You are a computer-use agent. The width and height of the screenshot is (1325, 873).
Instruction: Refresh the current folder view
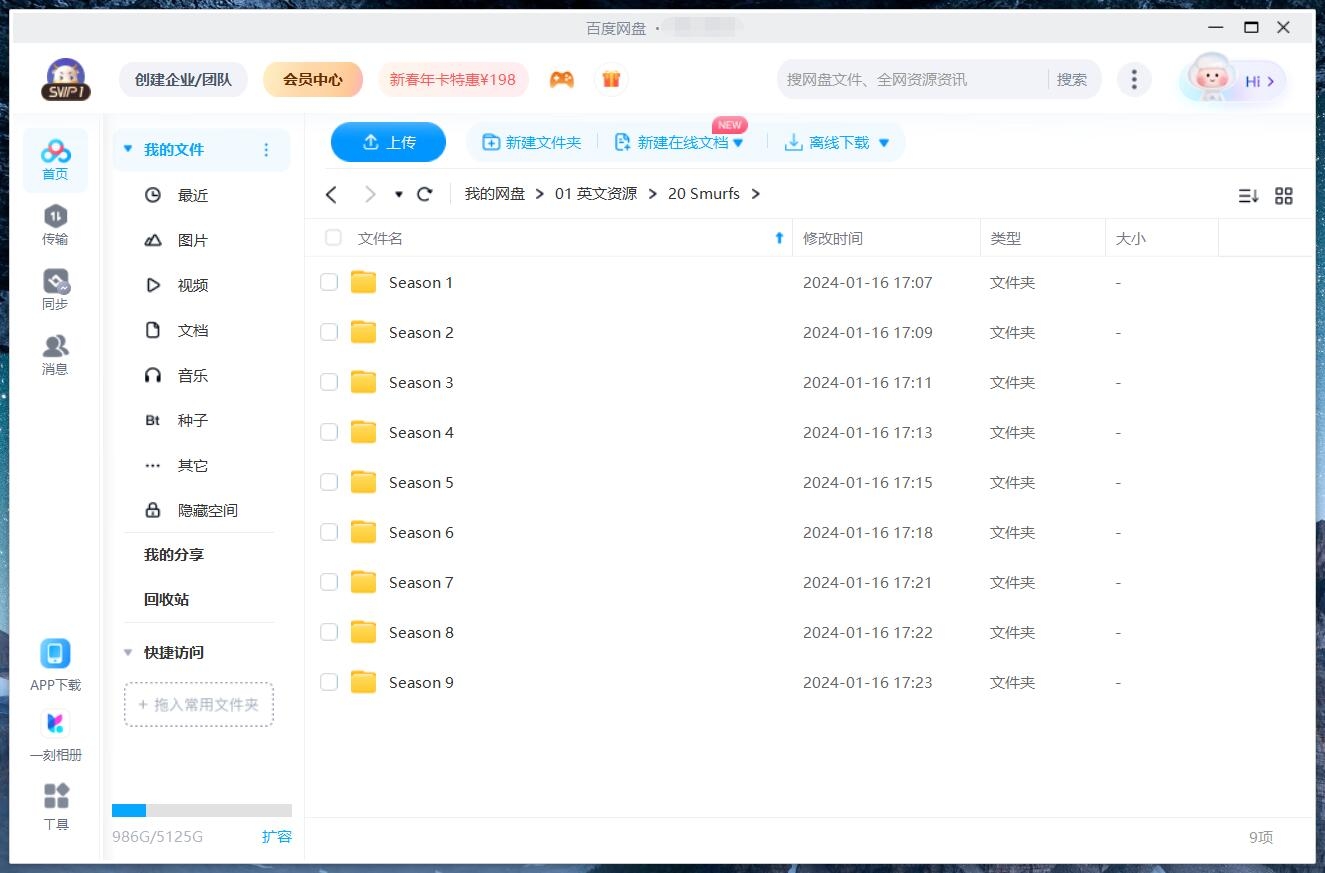click(x=424, y=194)
